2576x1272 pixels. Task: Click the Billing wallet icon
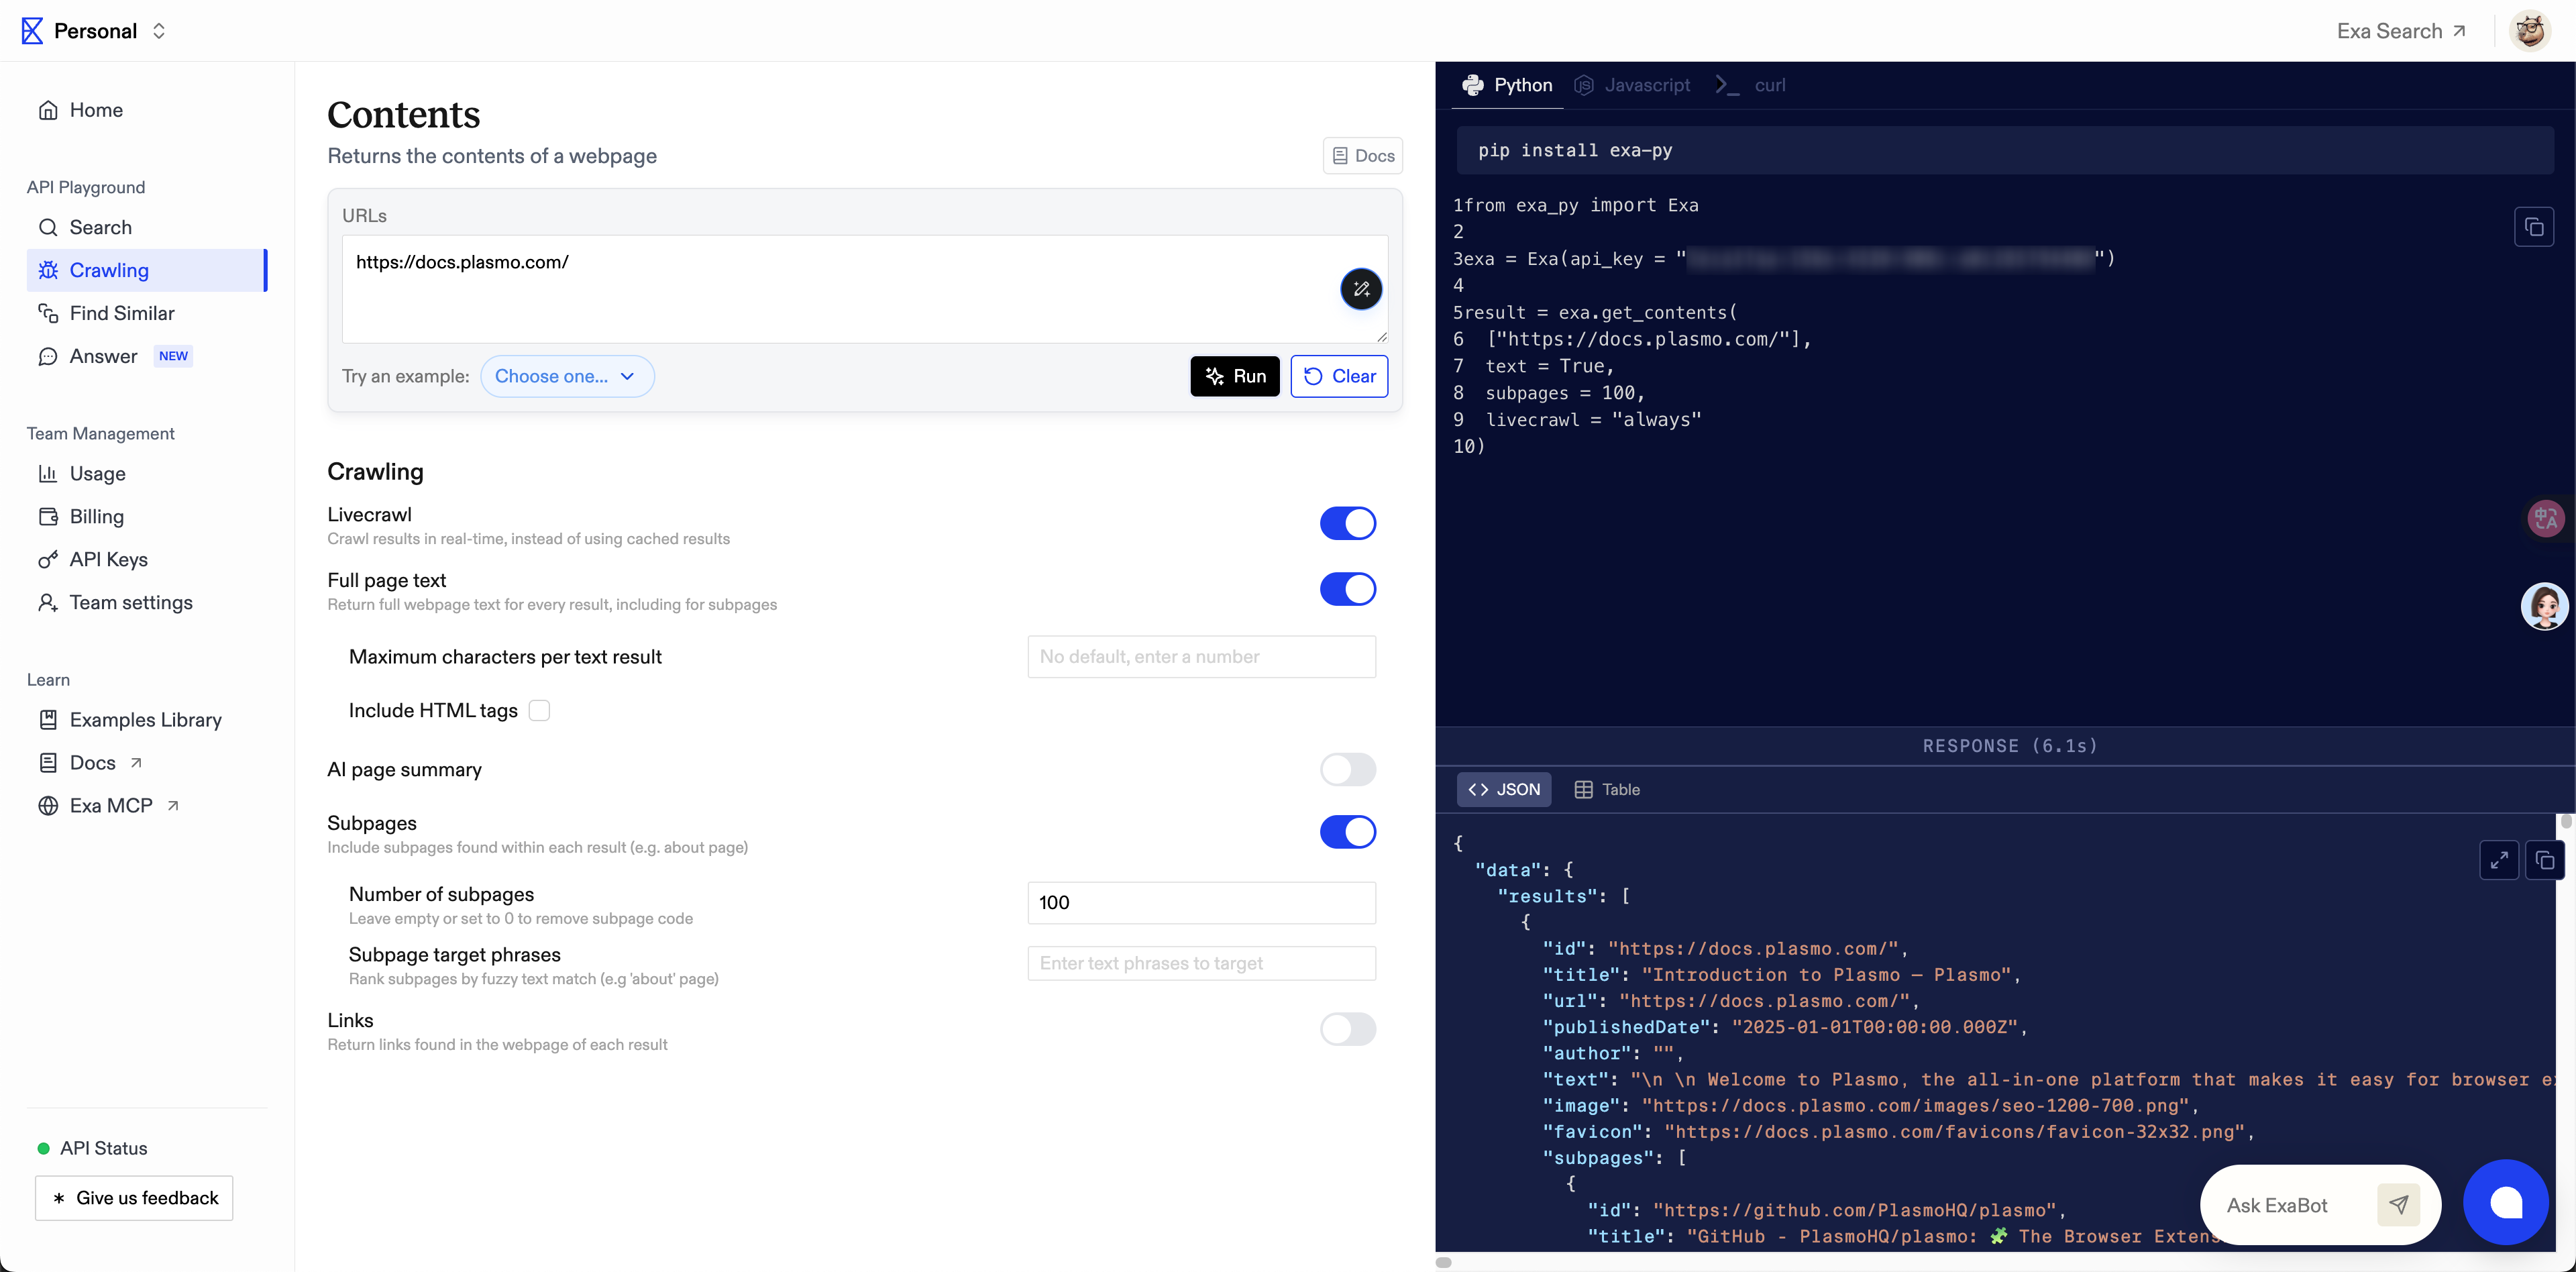pyautogui.click(x=48, y=517)
